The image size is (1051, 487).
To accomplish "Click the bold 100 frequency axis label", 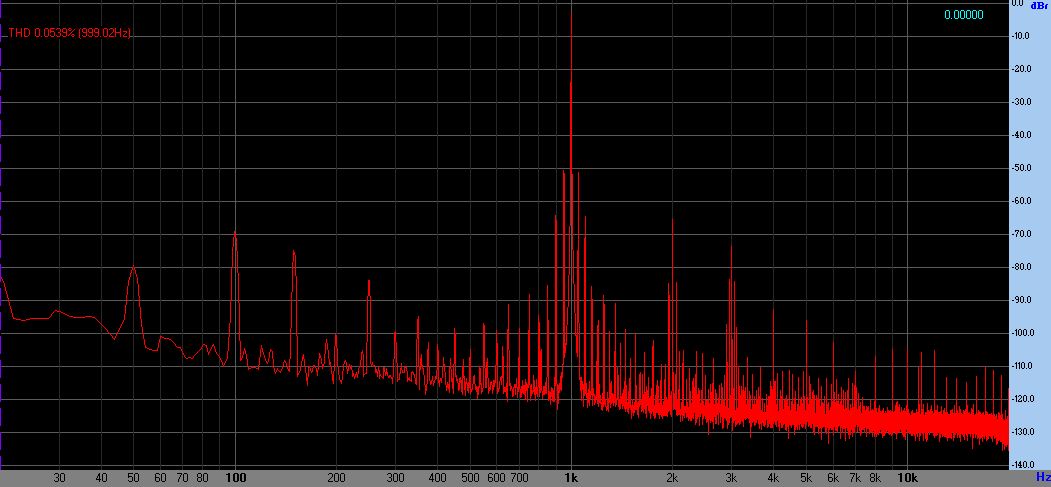I will 236,478.
